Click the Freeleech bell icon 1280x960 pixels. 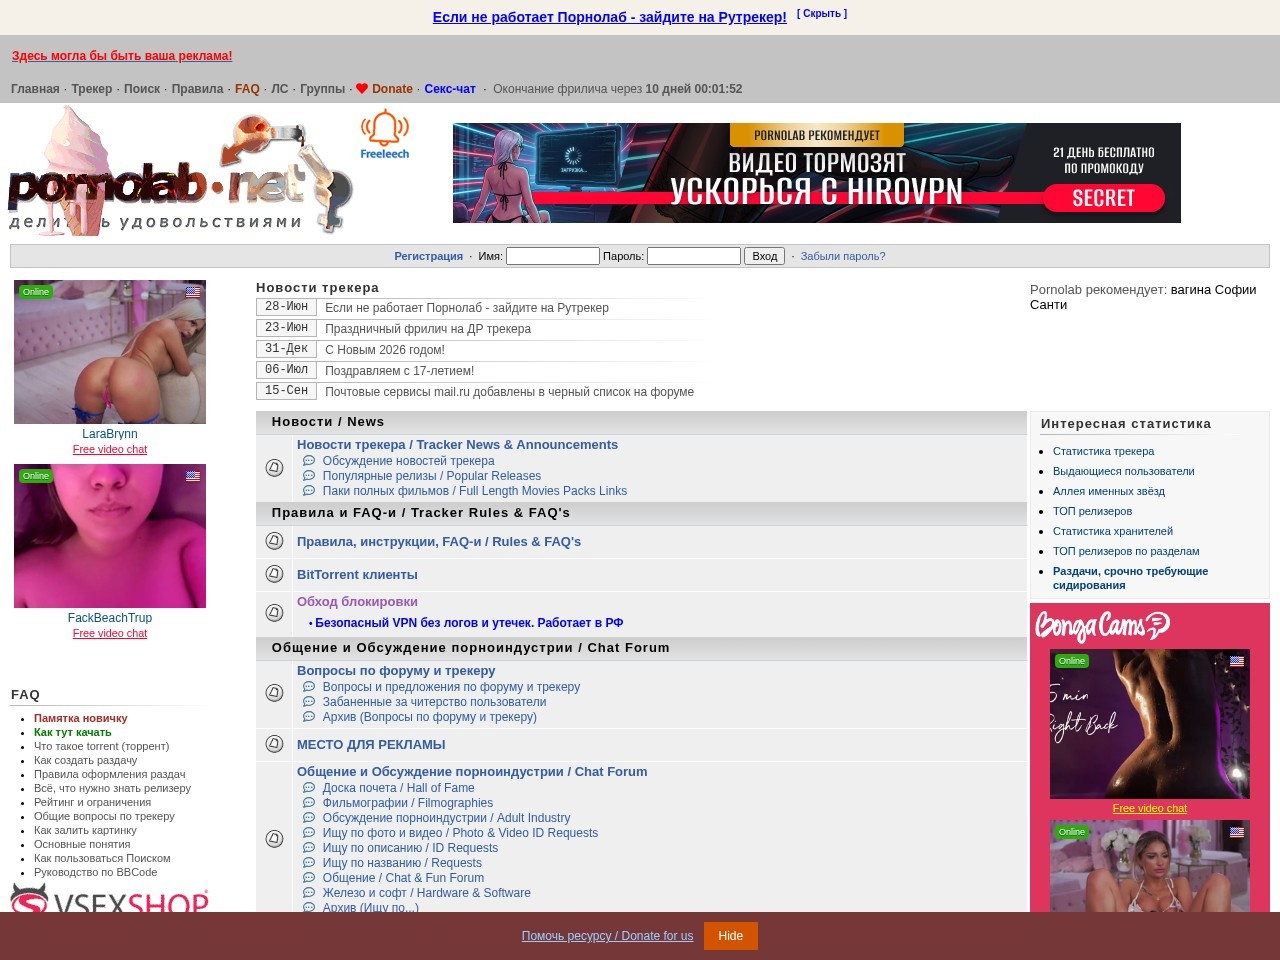385,134
